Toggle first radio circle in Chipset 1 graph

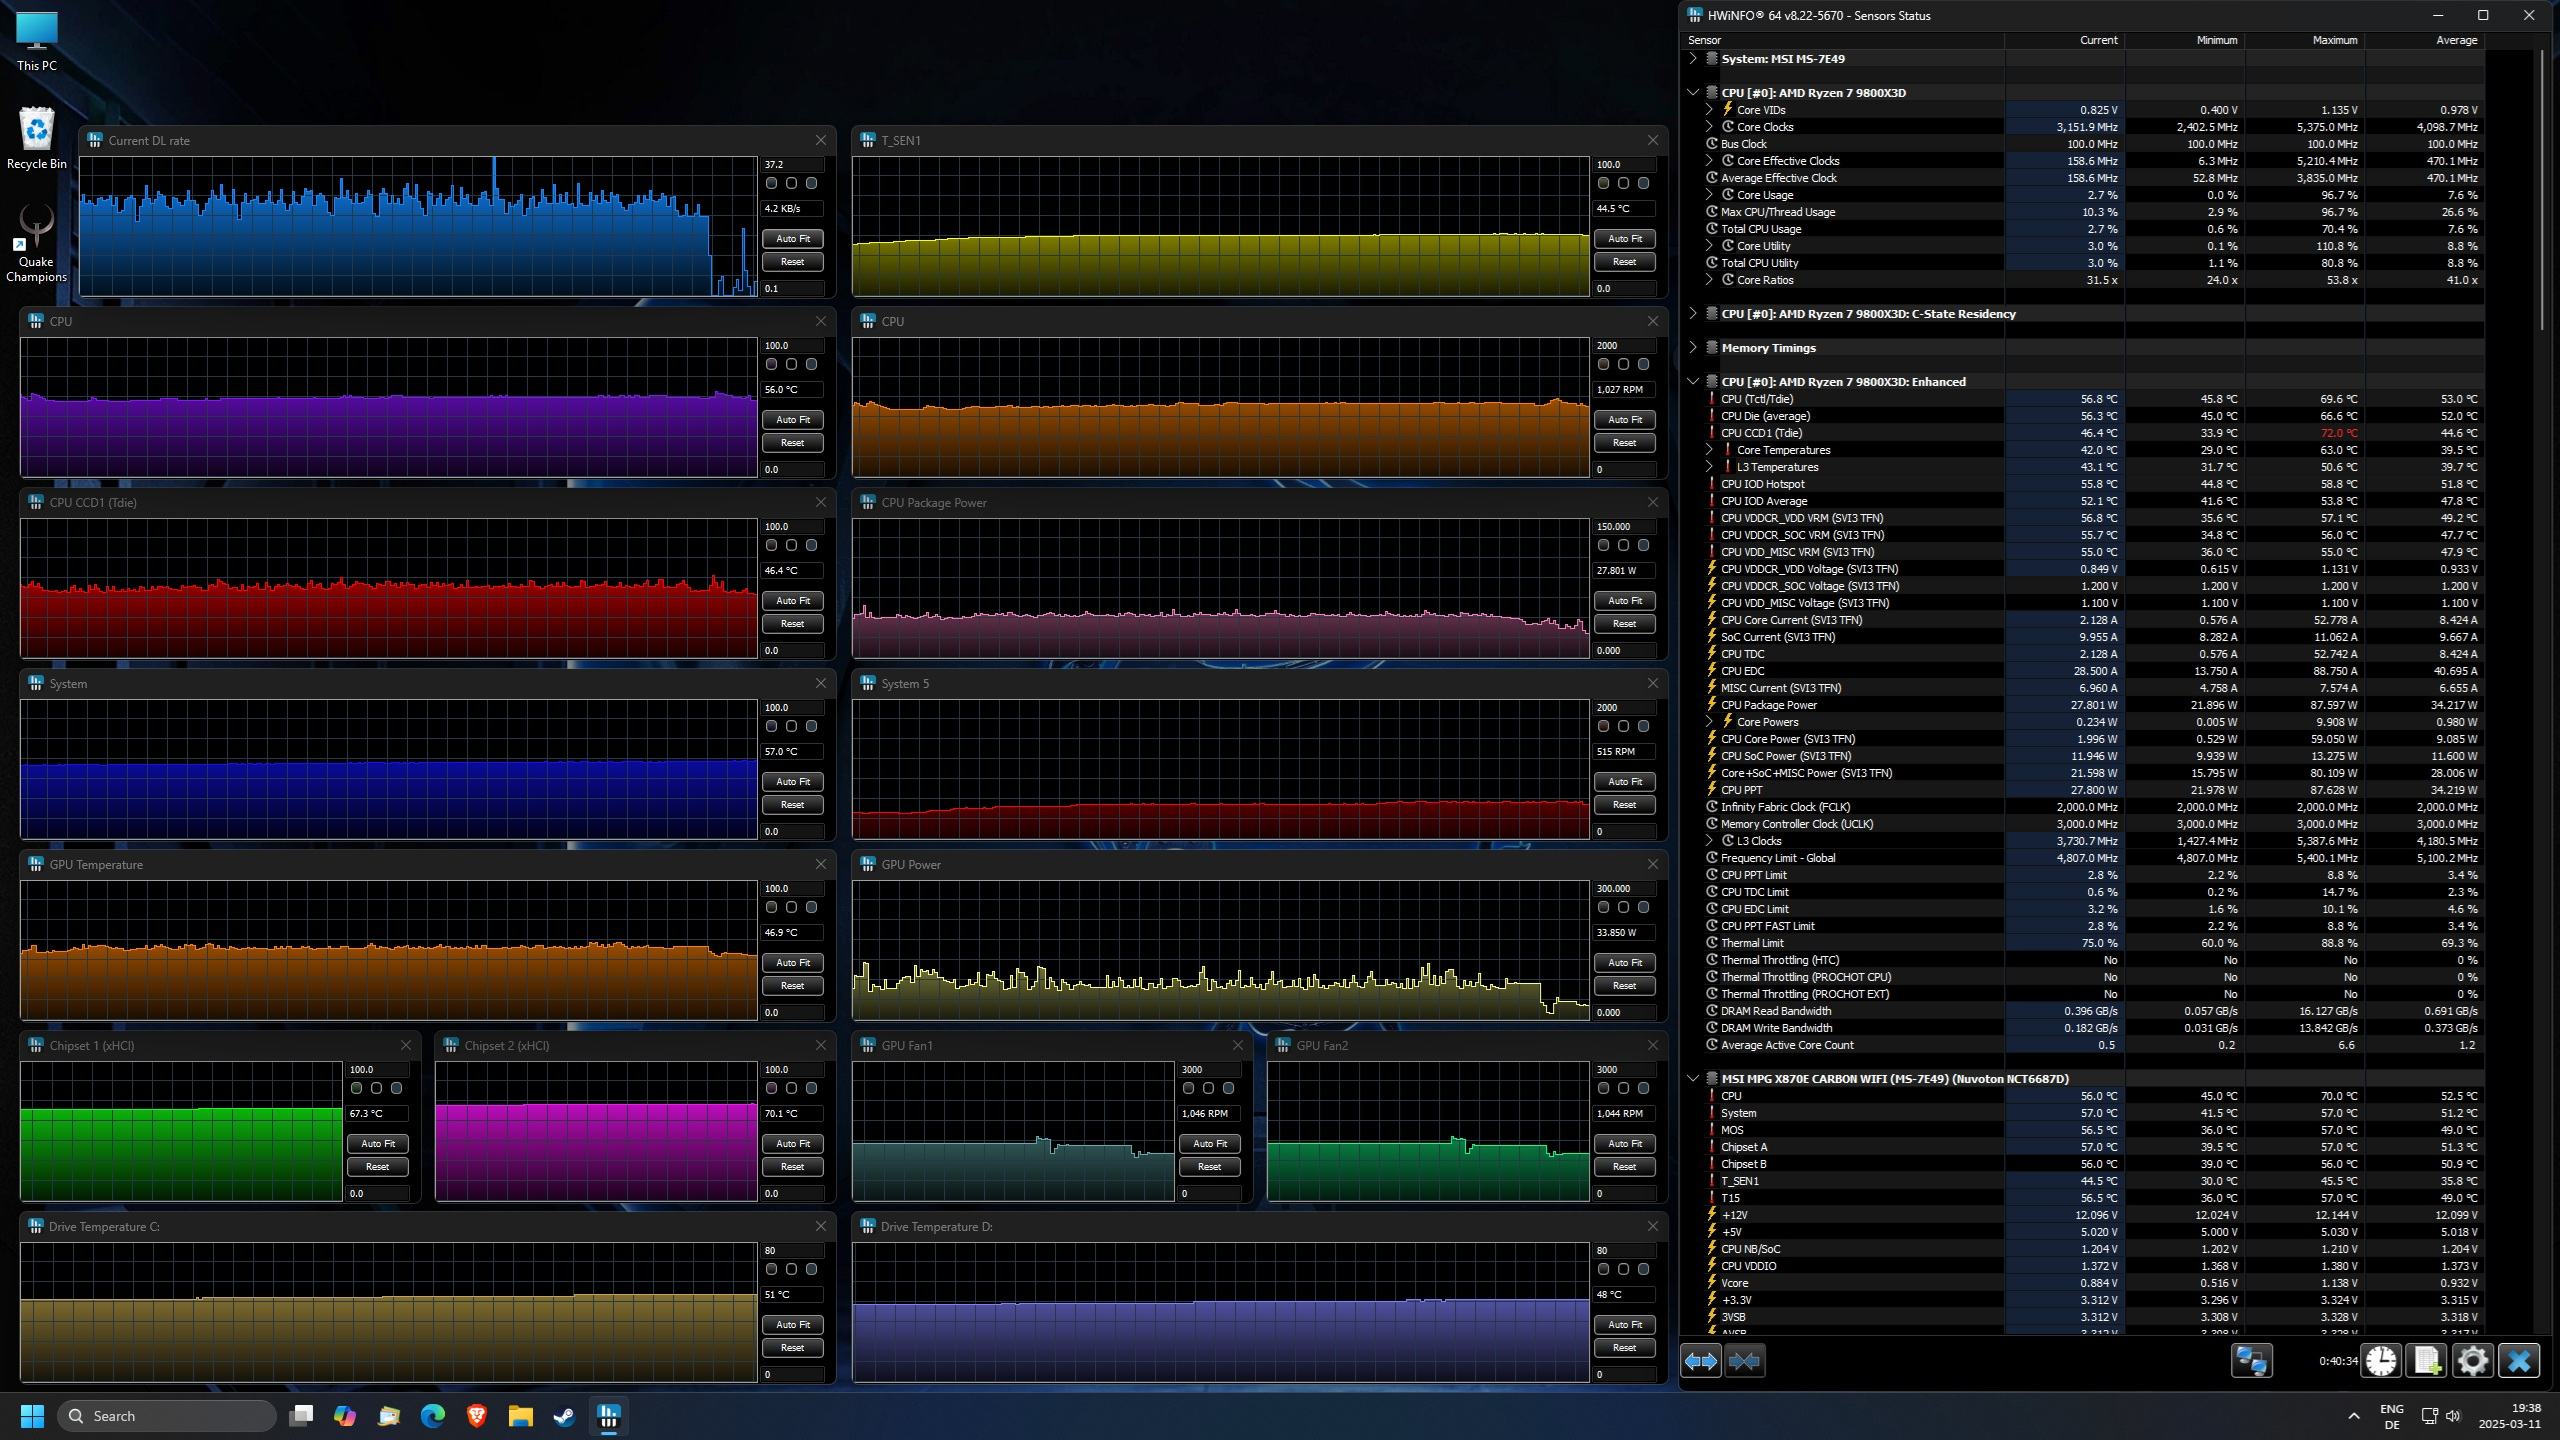coord(356,1088)
